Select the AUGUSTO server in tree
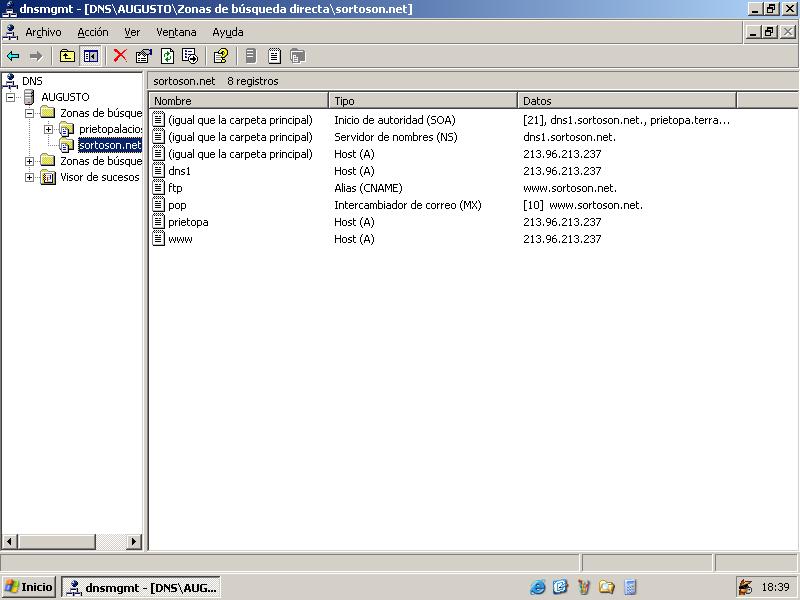The height and width of the screenshot is (600, 800). pos(65,97)
